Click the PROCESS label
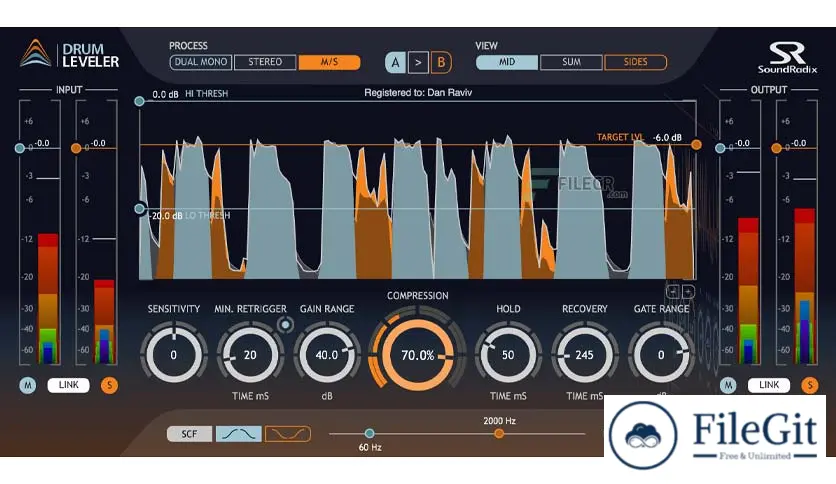This screenshot has height=484, width=836. 188,46
